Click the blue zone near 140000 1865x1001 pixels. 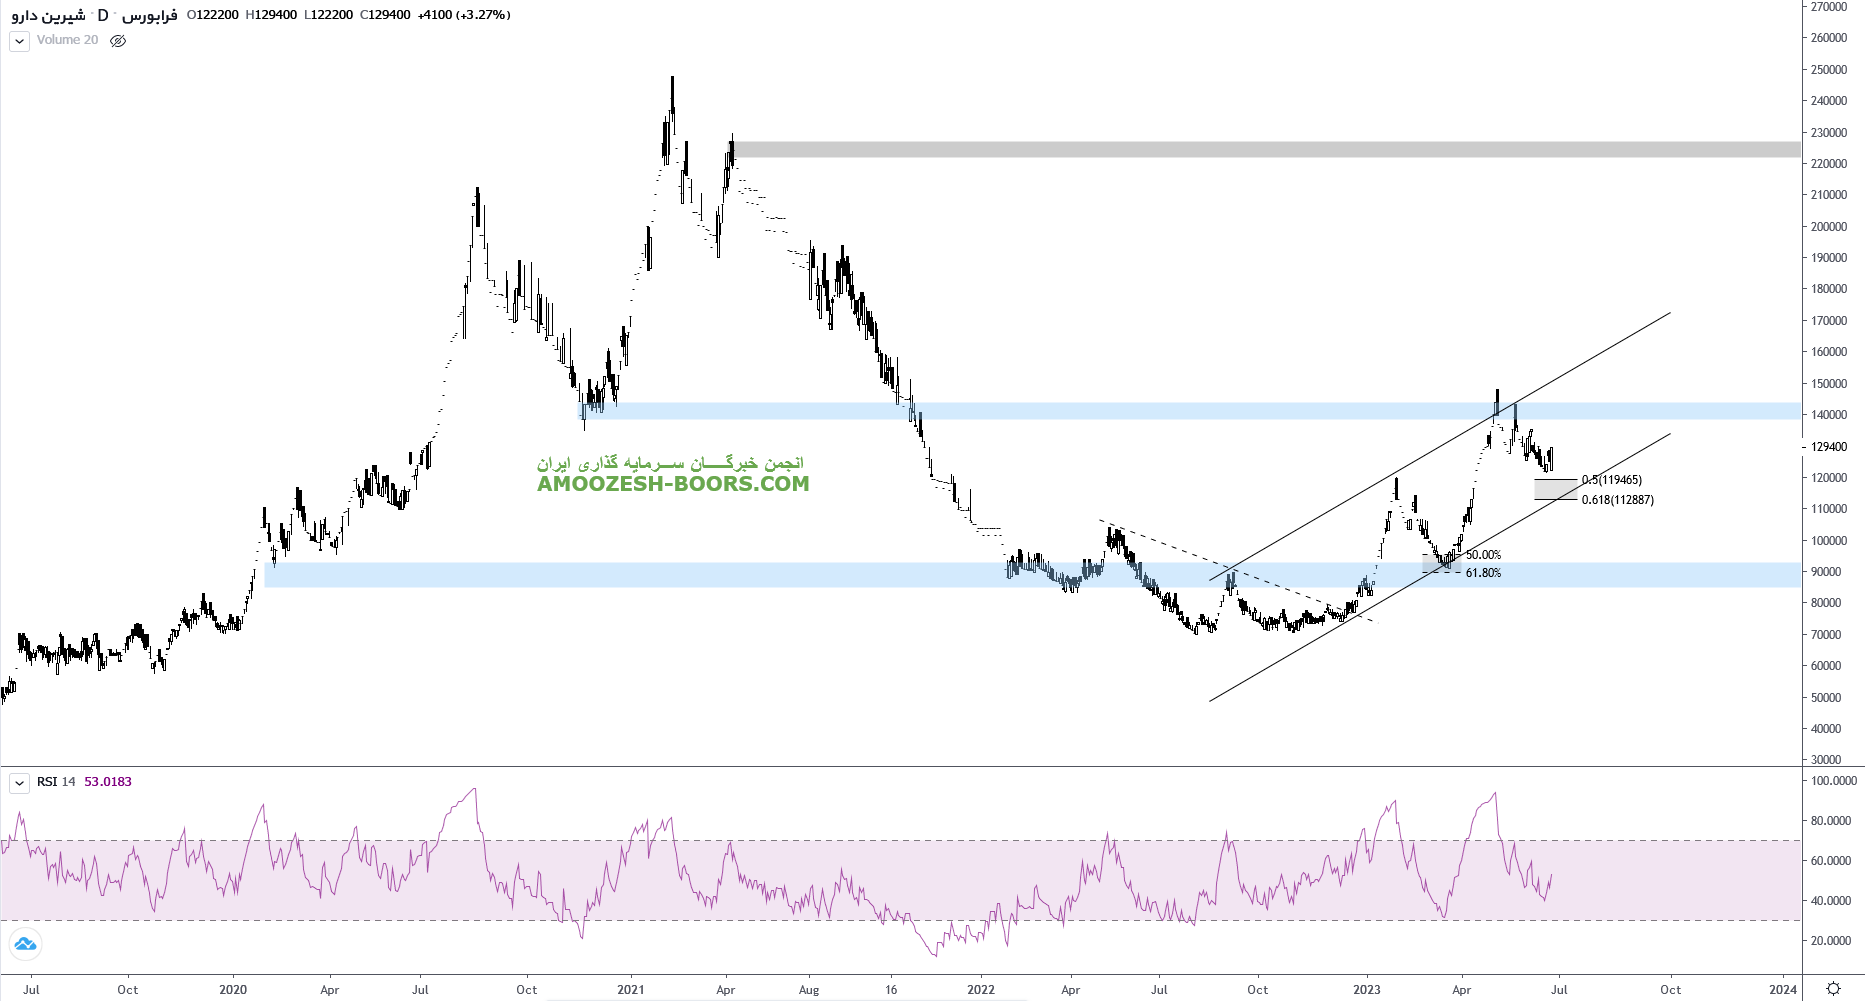1100,411
